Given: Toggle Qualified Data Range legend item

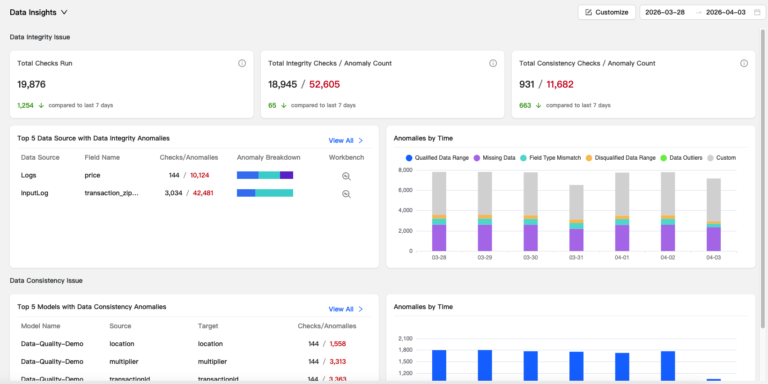Looking at the screenshot, I should (x=437, y=158).
